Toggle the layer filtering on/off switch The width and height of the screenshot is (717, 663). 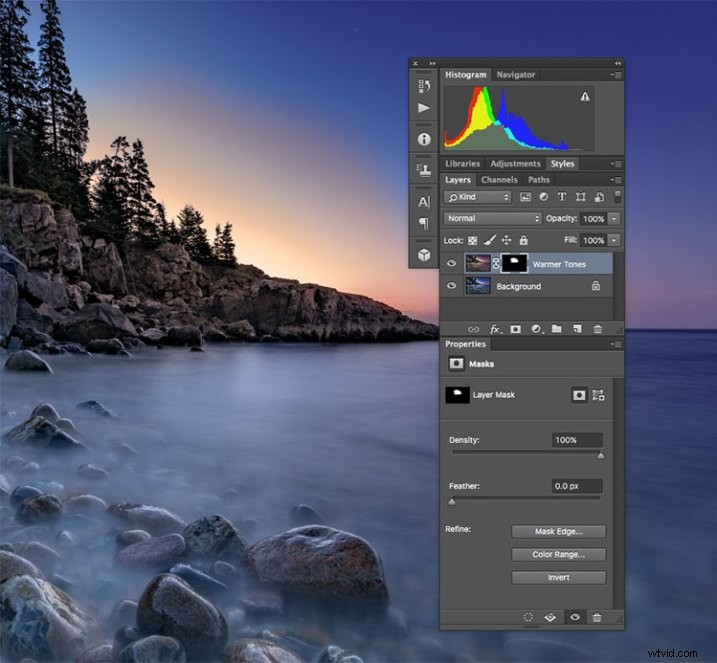[617, 197]
